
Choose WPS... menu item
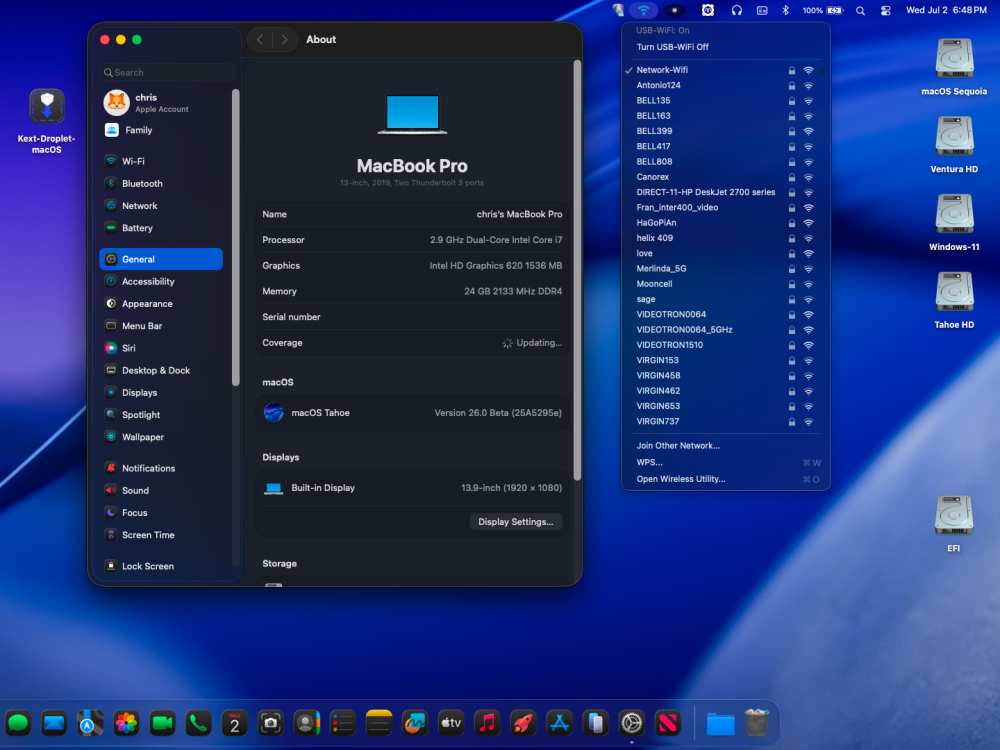tap(726, 462)
